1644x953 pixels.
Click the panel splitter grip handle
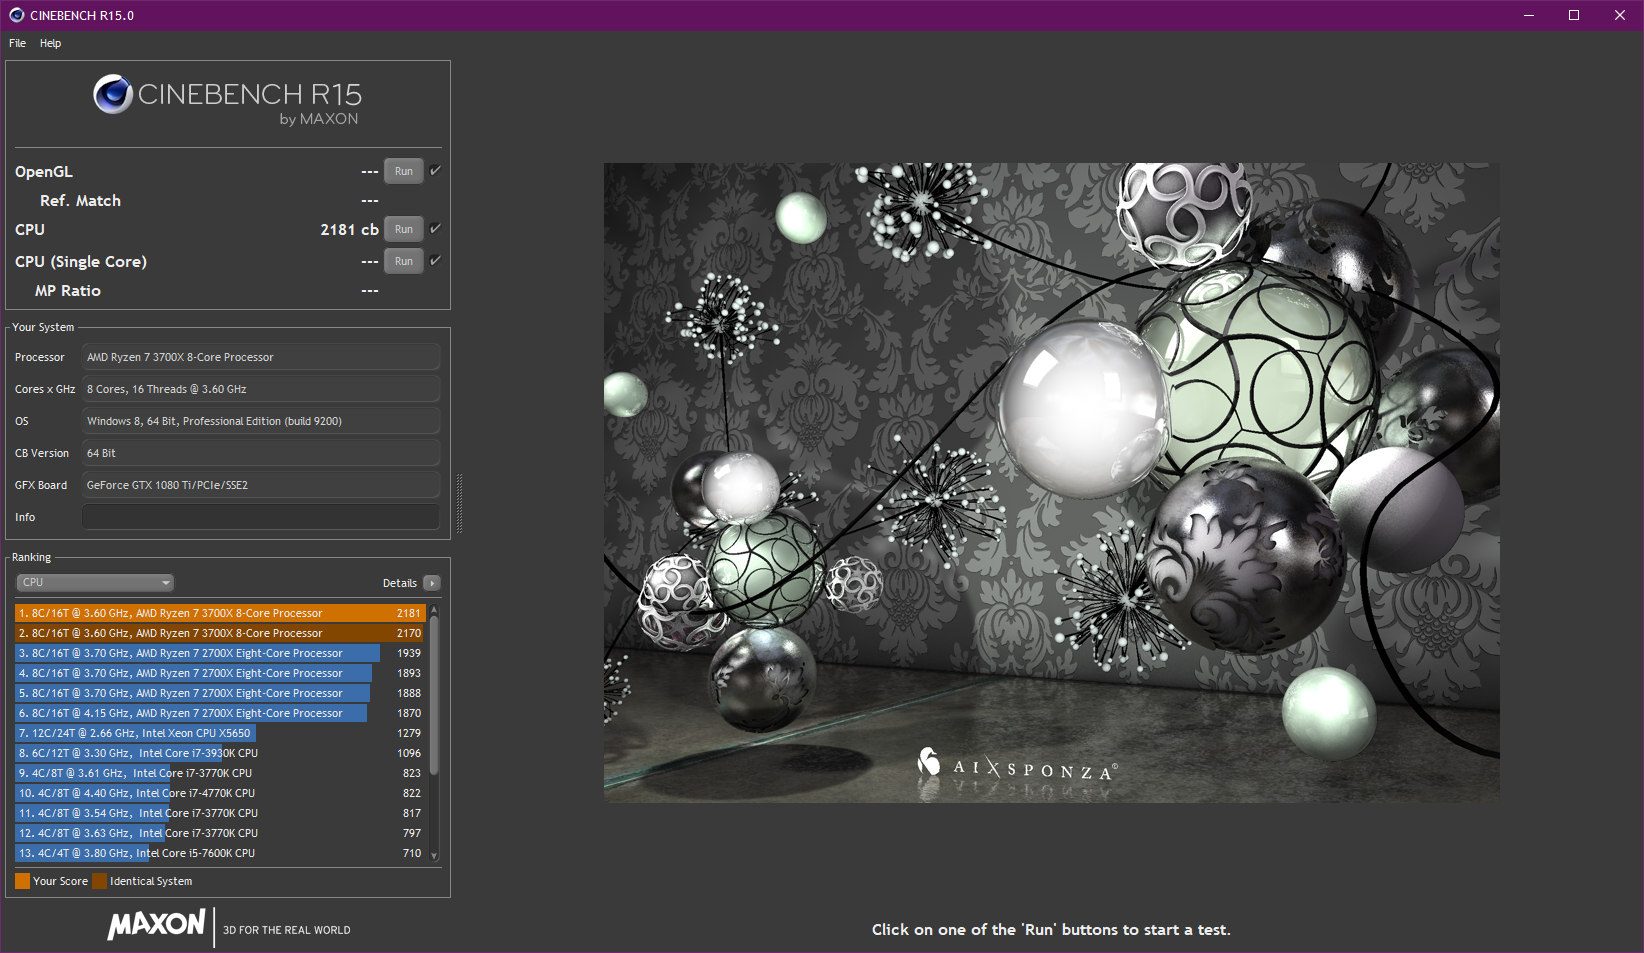[459, 503]
